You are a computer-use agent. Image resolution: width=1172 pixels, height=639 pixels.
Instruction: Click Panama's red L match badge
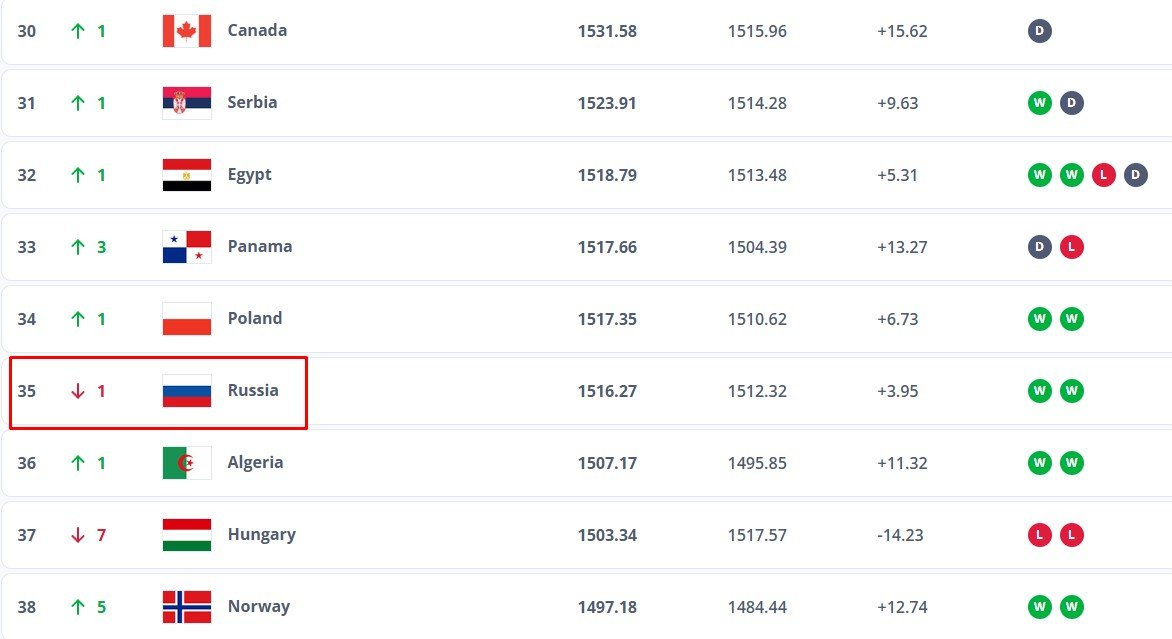point(1072,247)
